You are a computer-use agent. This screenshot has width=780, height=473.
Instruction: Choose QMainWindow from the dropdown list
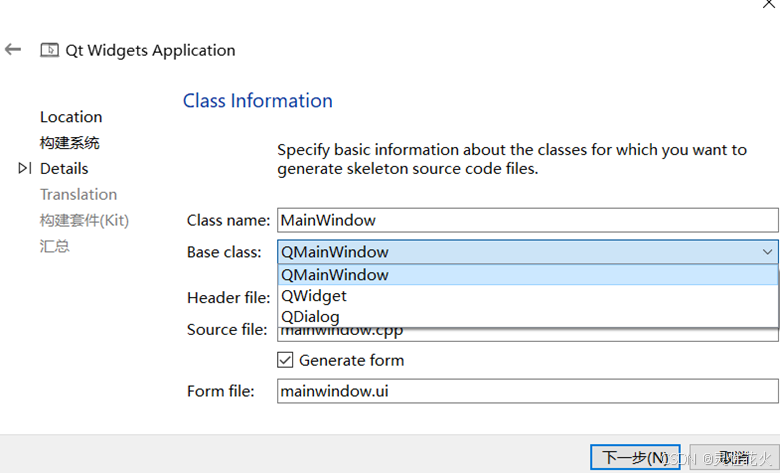pos(527,275)
